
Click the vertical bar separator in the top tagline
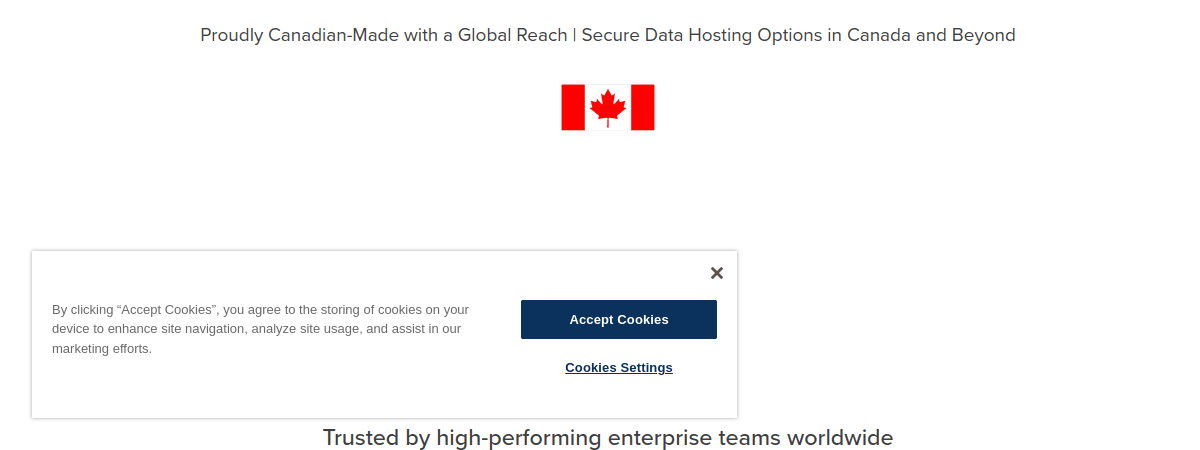[x=575, y=36]
